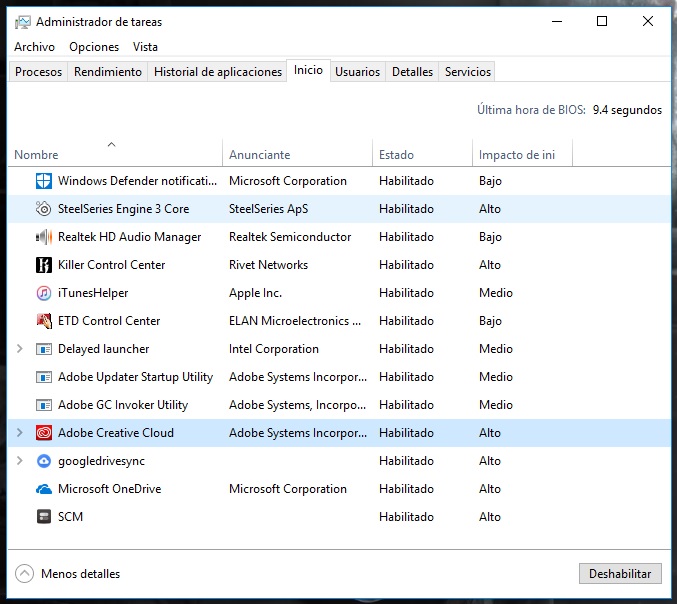The height and width of the screenshot is (604, 677).
Task: Select Realtek HD Audio Manager name text
Action: [130, 237]
